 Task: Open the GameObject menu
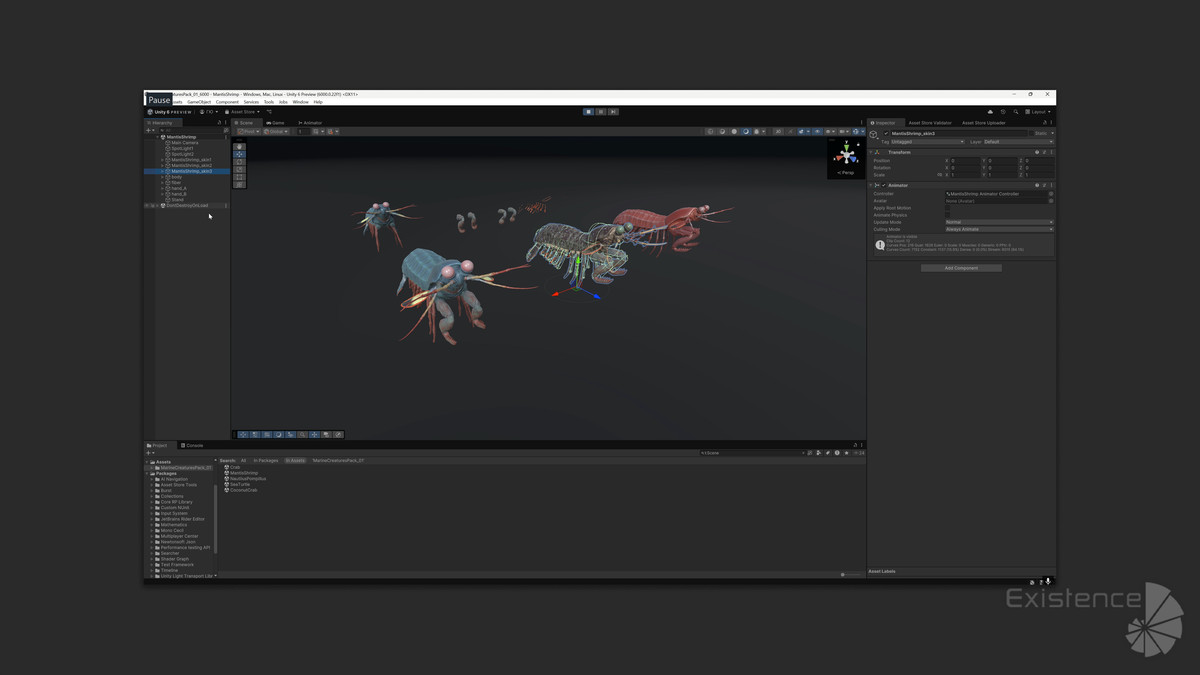[199, 102]
